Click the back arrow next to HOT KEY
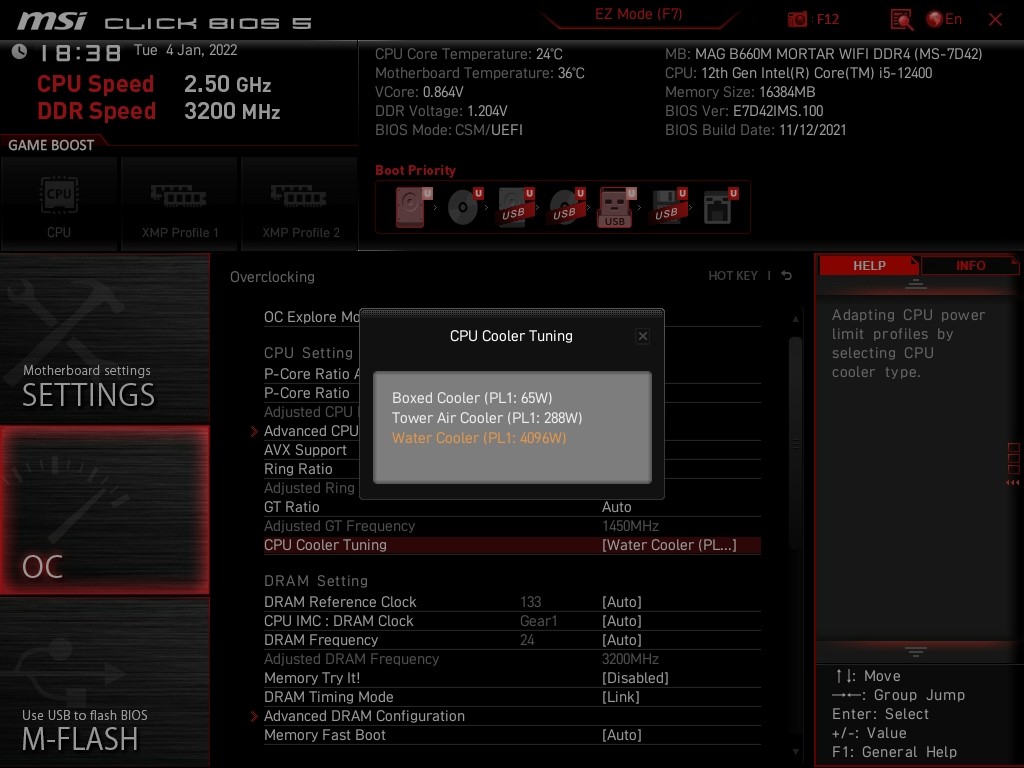This screenshot has height=768, width=1024. tap(786, 276)
